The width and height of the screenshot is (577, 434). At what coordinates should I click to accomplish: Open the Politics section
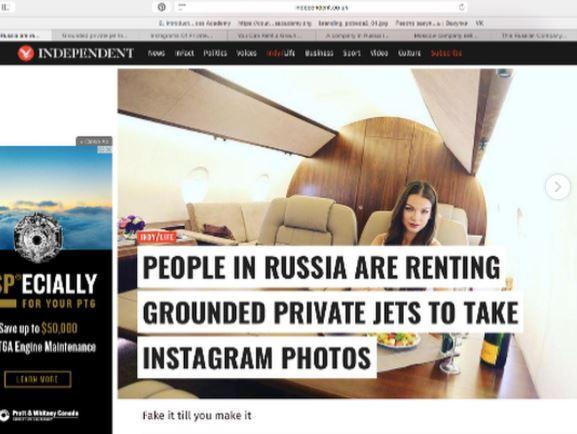(x=215, y=53)
